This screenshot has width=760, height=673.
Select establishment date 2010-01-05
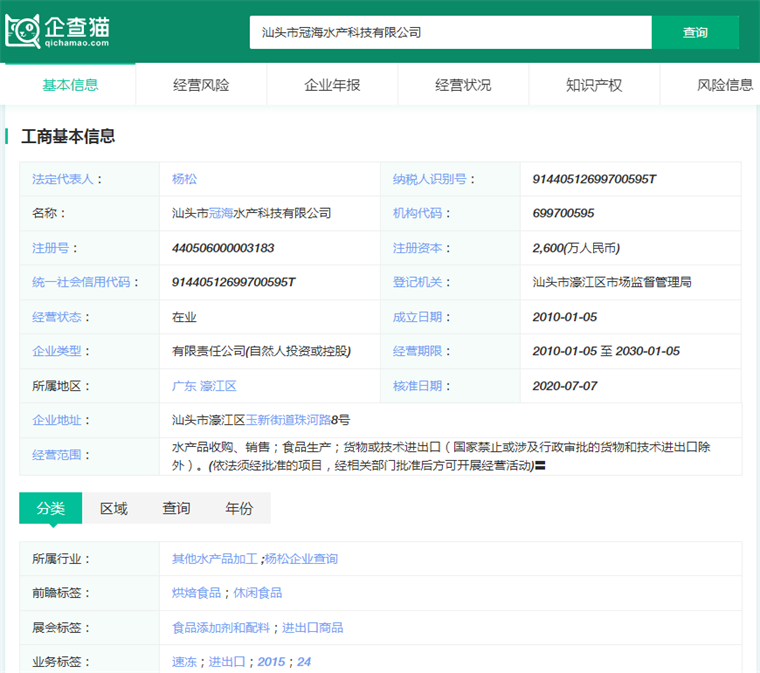[565, 317]
